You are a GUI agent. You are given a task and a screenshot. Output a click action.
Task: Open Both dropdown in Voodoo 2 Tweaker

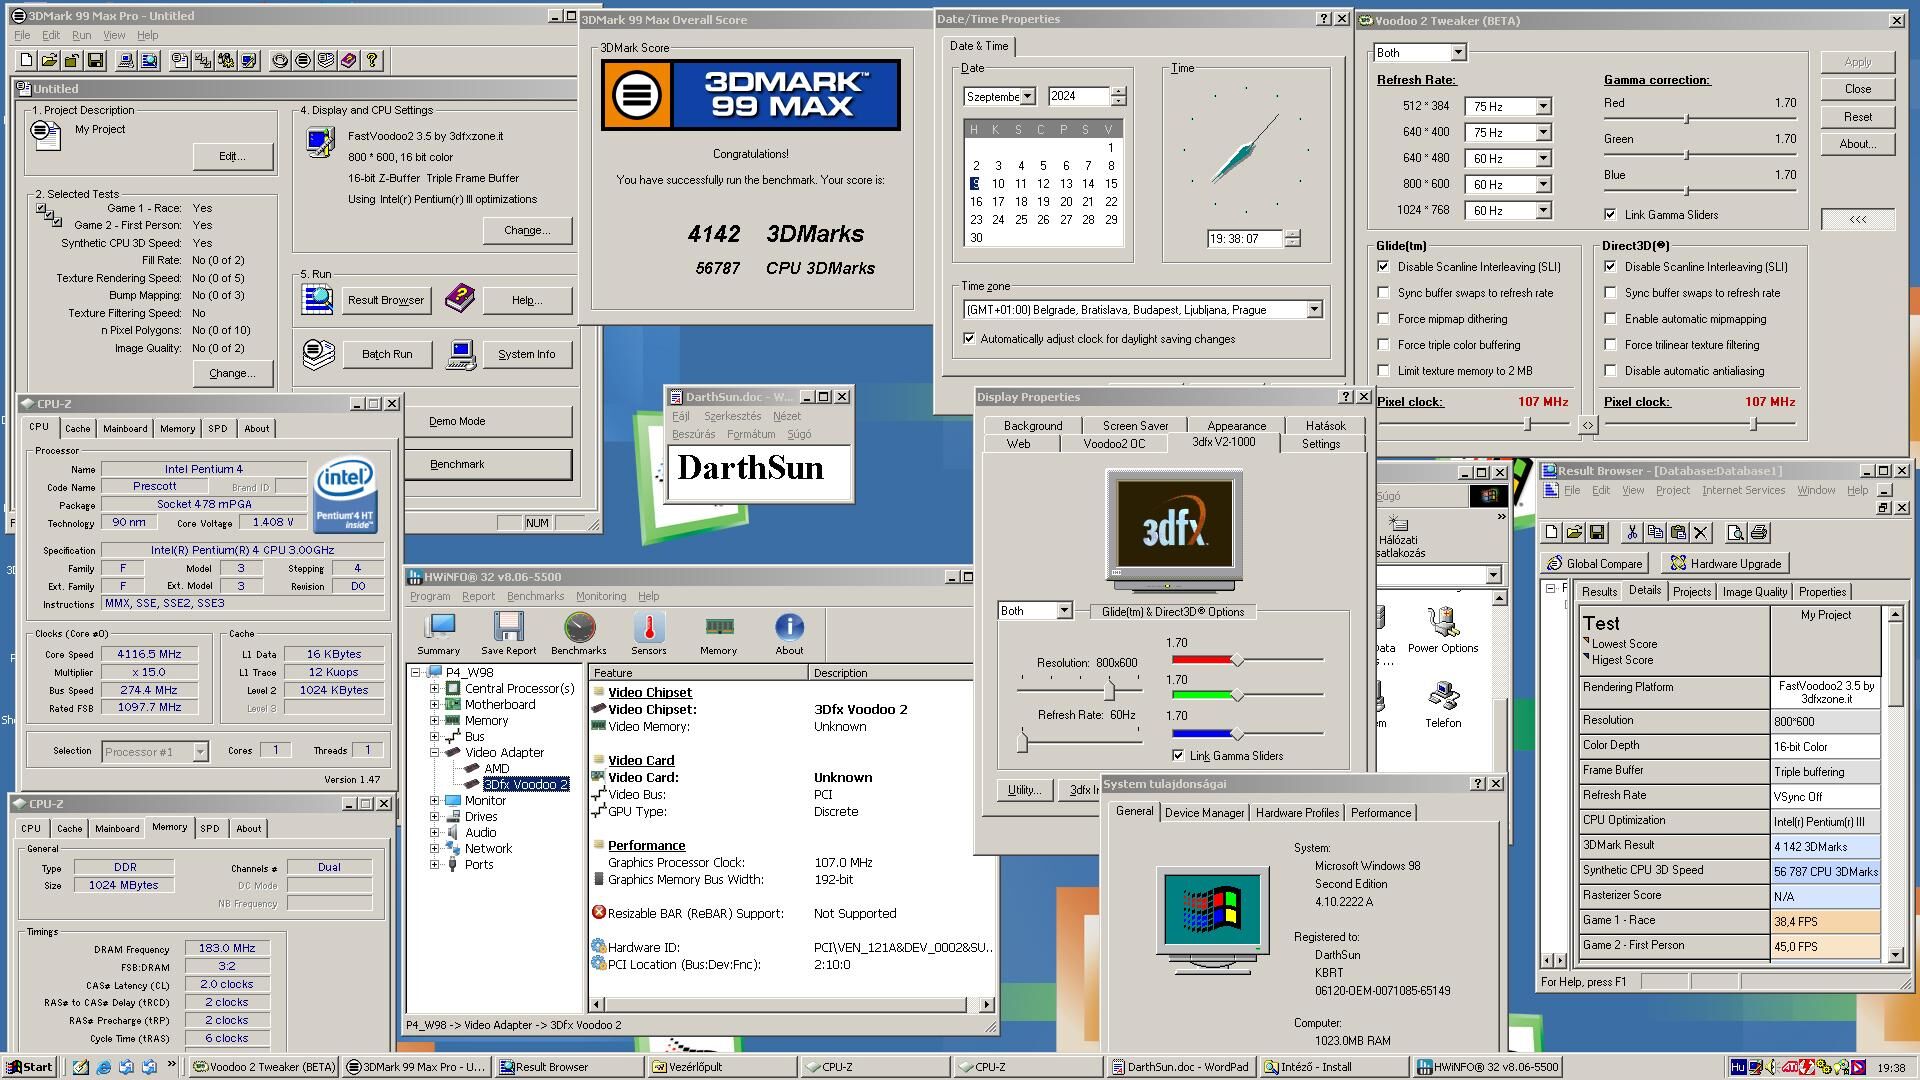click(x=1457, y=52)
